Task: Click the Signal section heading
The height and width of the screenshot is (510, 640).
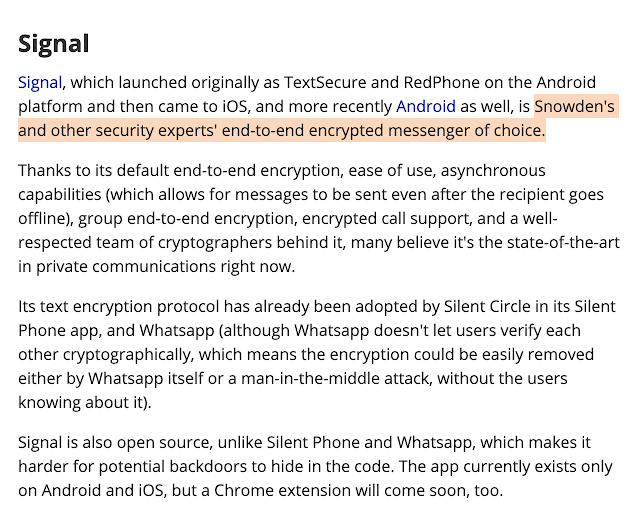Action: (x=54, y=43)
